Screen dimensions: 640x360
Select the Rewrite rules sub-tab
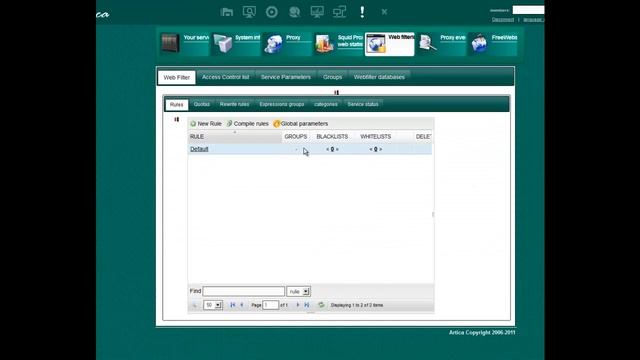(234, 104)
